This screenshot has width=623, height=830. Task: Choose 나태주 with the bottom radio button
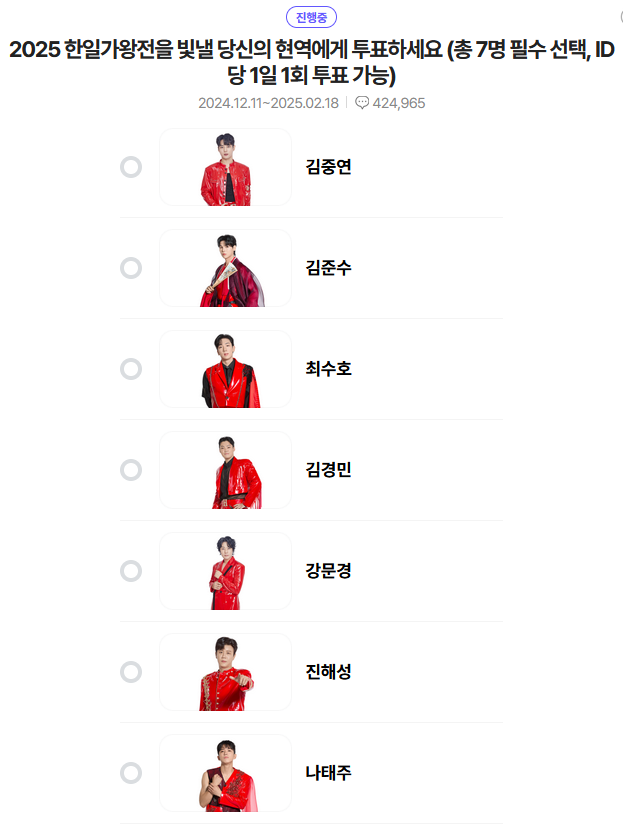pyautogui.click(x=131, y=772)
